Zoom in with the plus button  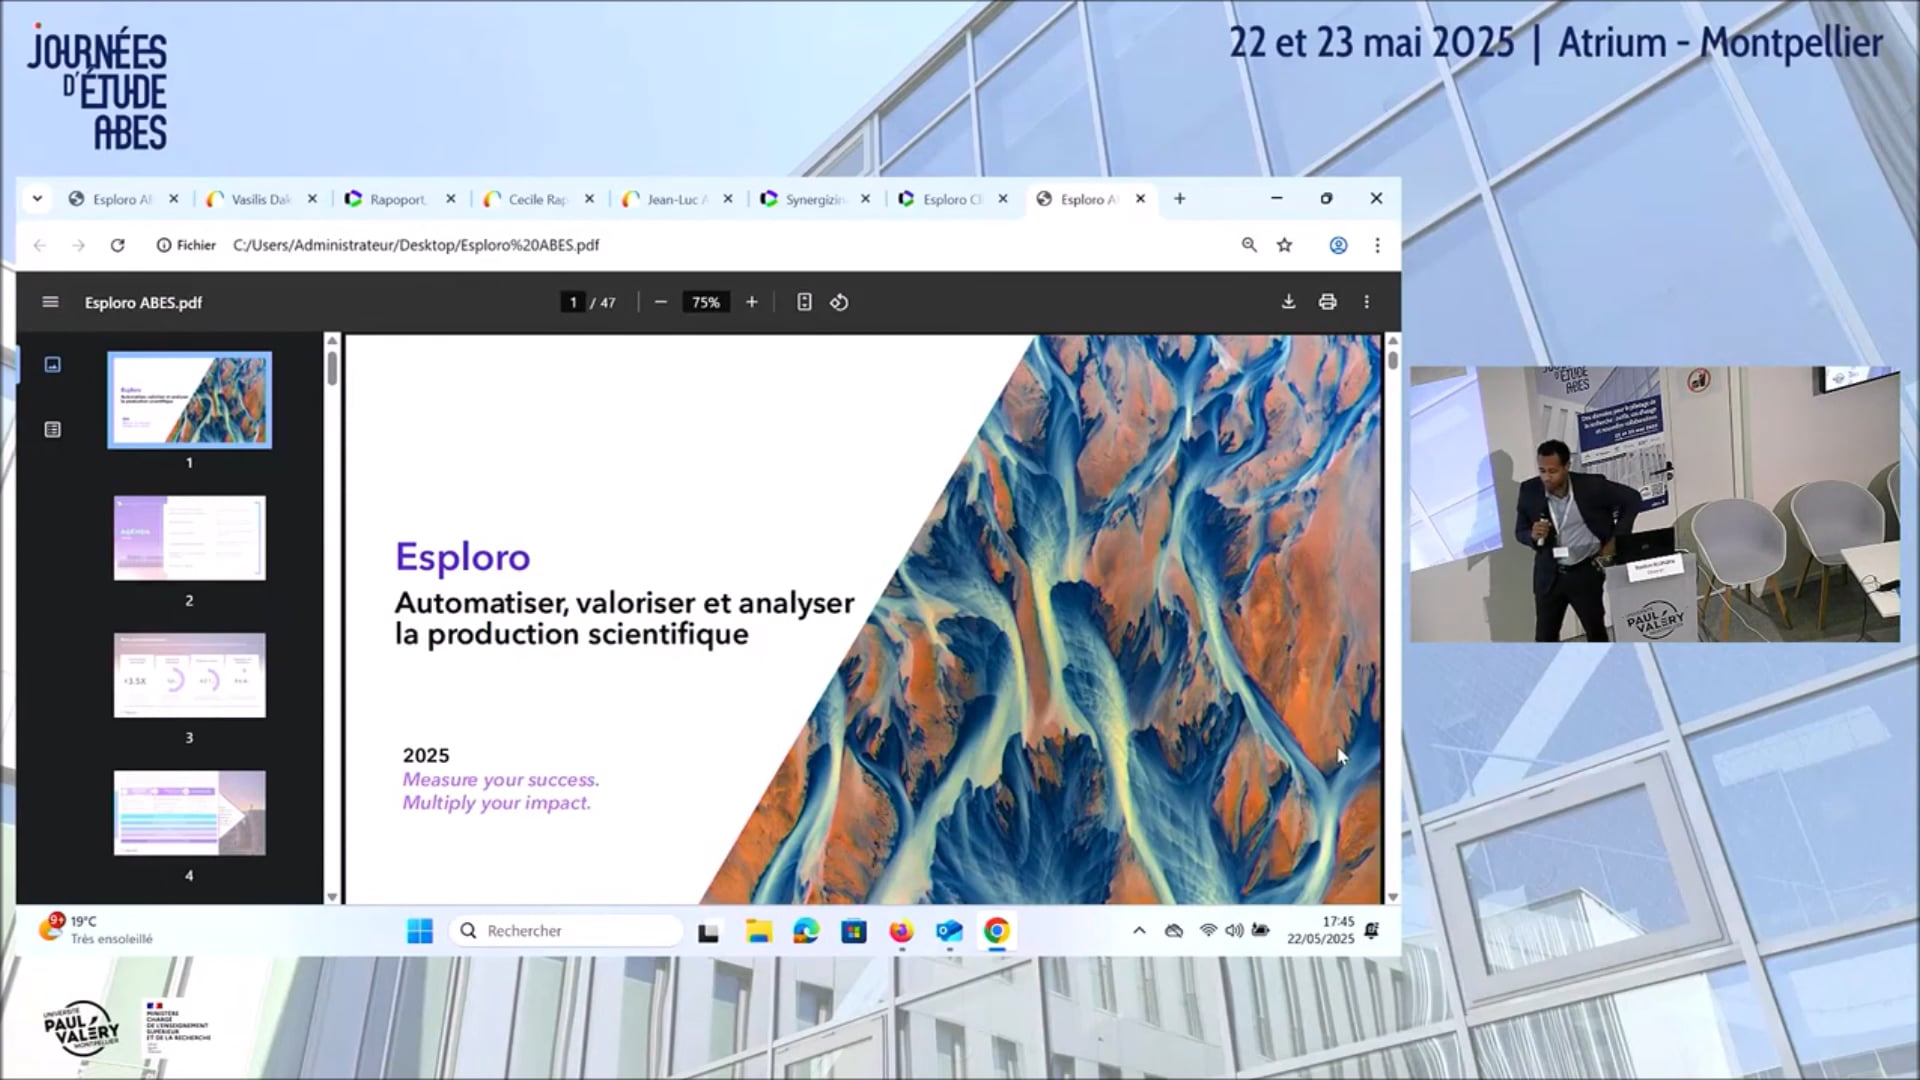[x=751, y=302]
